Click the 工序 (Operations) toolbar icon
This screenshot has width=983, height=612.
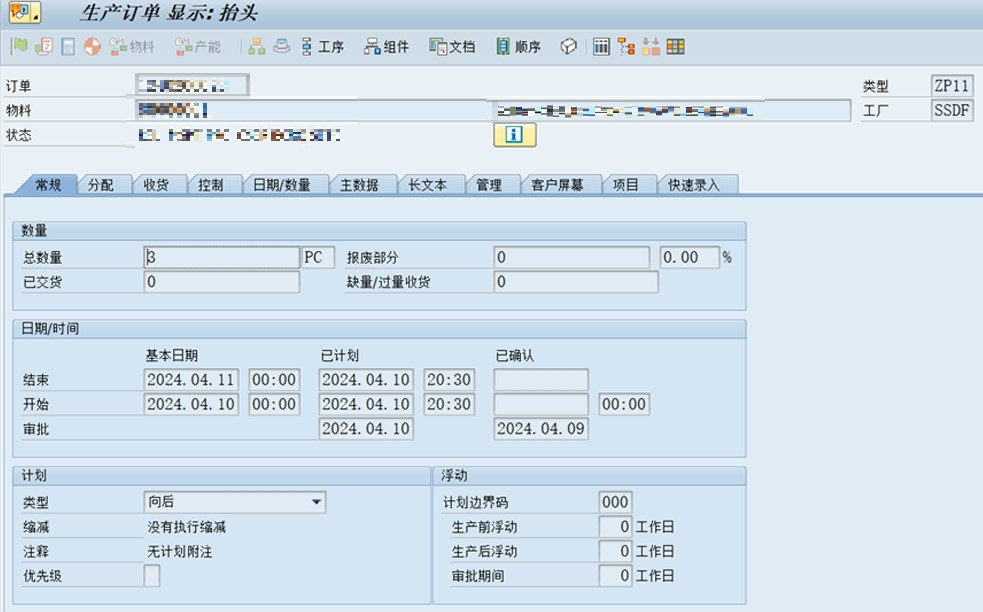click(x=321, y=47)
